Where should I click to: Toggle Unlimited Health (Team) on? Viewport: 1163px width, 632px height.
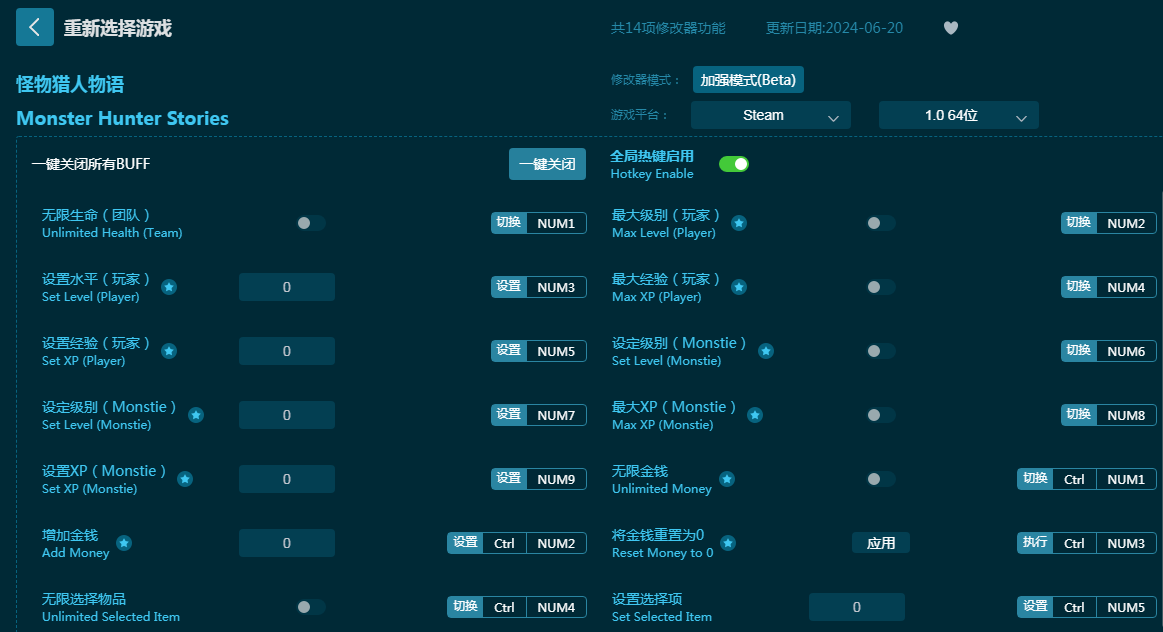tap(311, 223)
